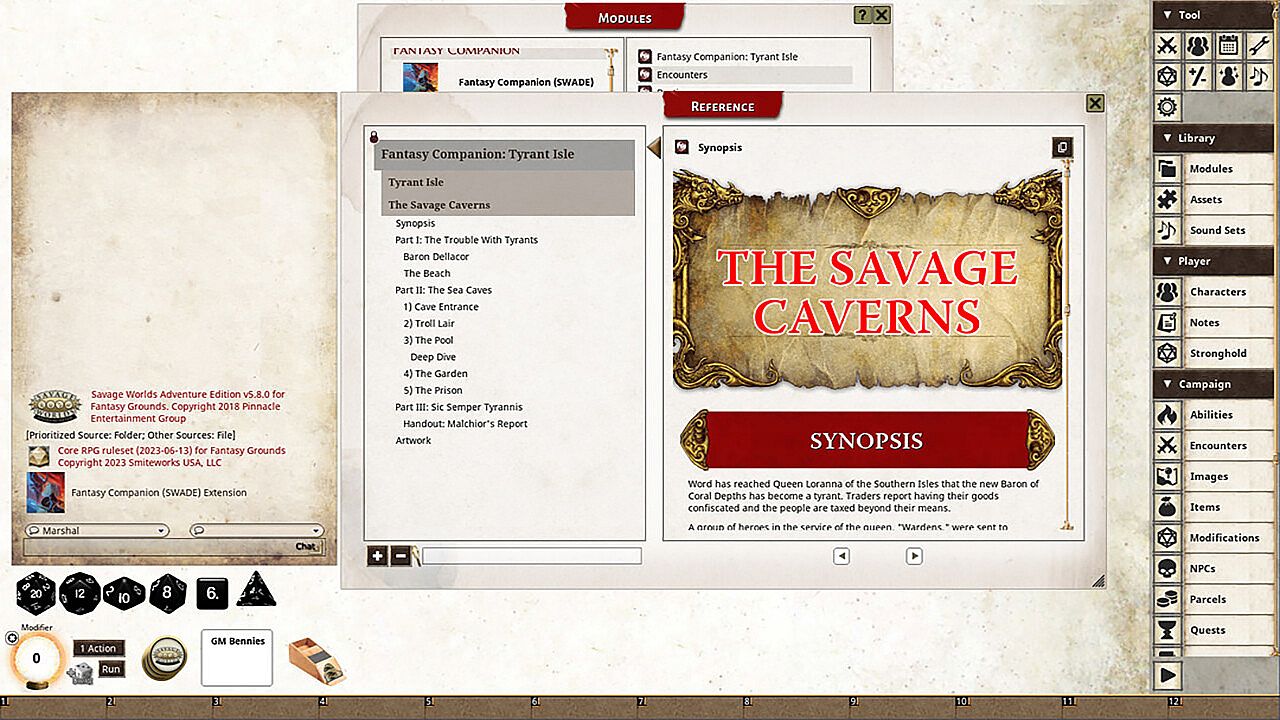The image size is (1280, 720).
Task: Expand all index entries with plus button
Action: click(x=377, y=556)
